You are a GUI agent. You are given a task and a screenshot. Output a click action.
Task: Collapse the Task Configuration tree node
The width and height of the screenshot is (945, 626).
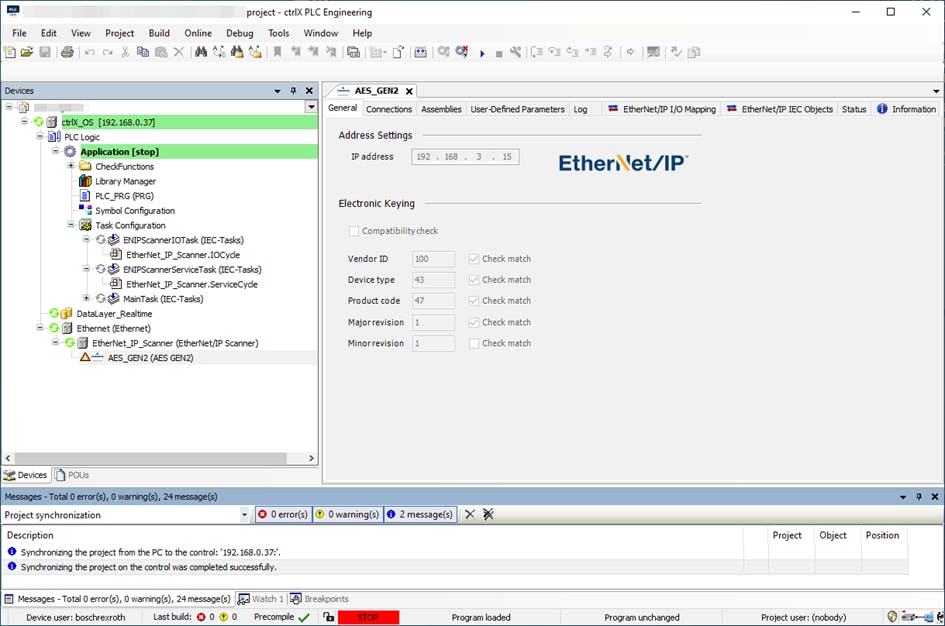click(71, 225)
